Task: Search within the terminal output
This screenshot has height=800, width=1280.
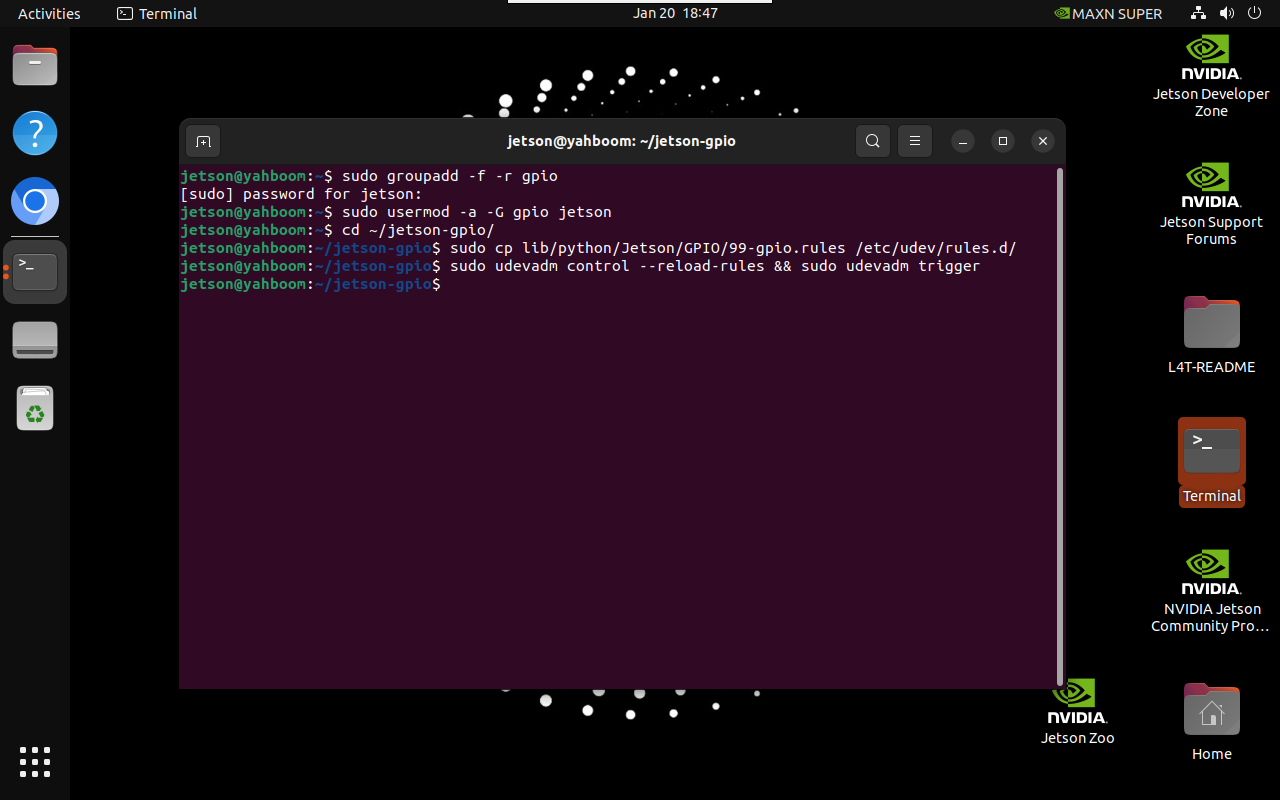Action: 873,141
